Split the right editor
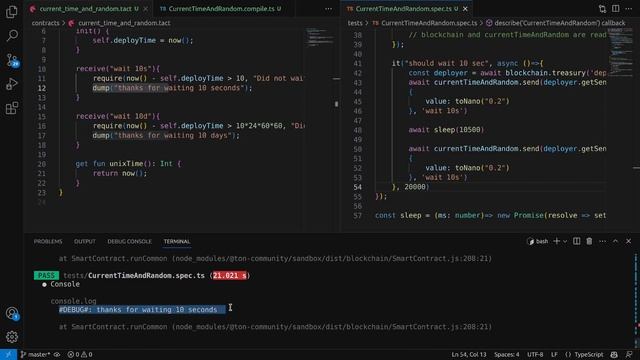 [616, 9]
